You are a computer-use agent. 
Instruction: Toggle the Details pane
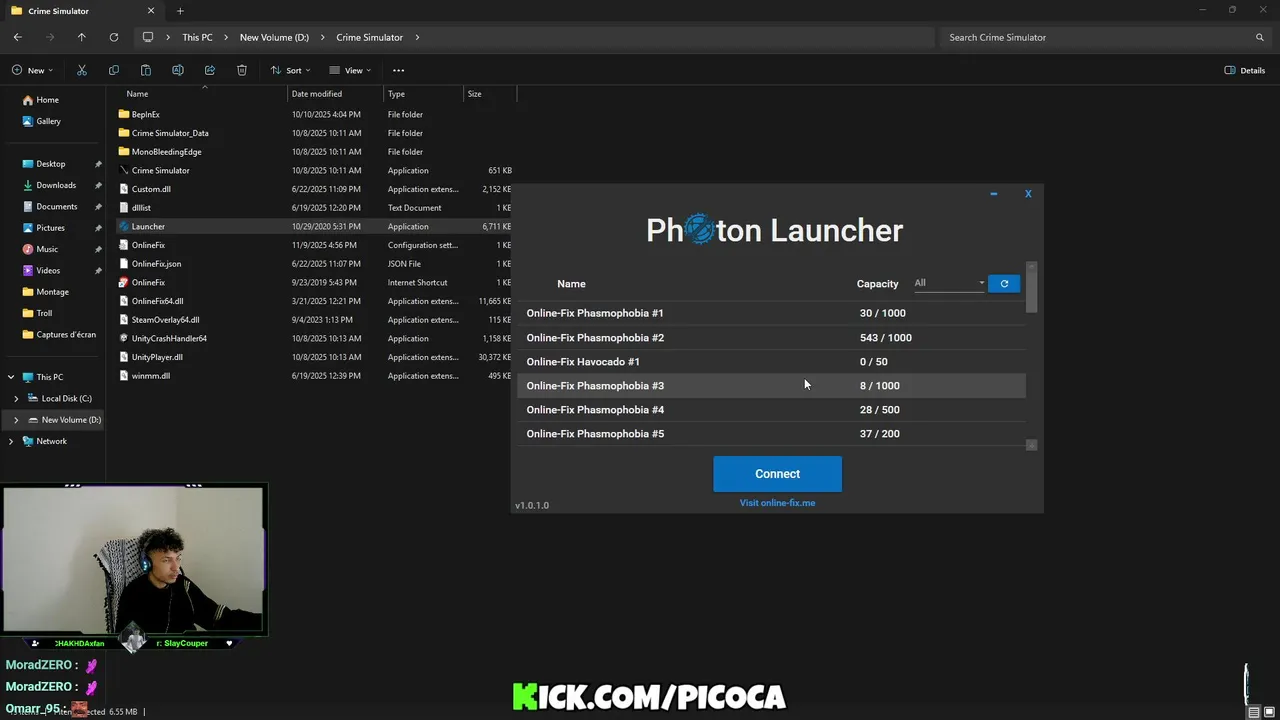click(x=1245, y=70)
